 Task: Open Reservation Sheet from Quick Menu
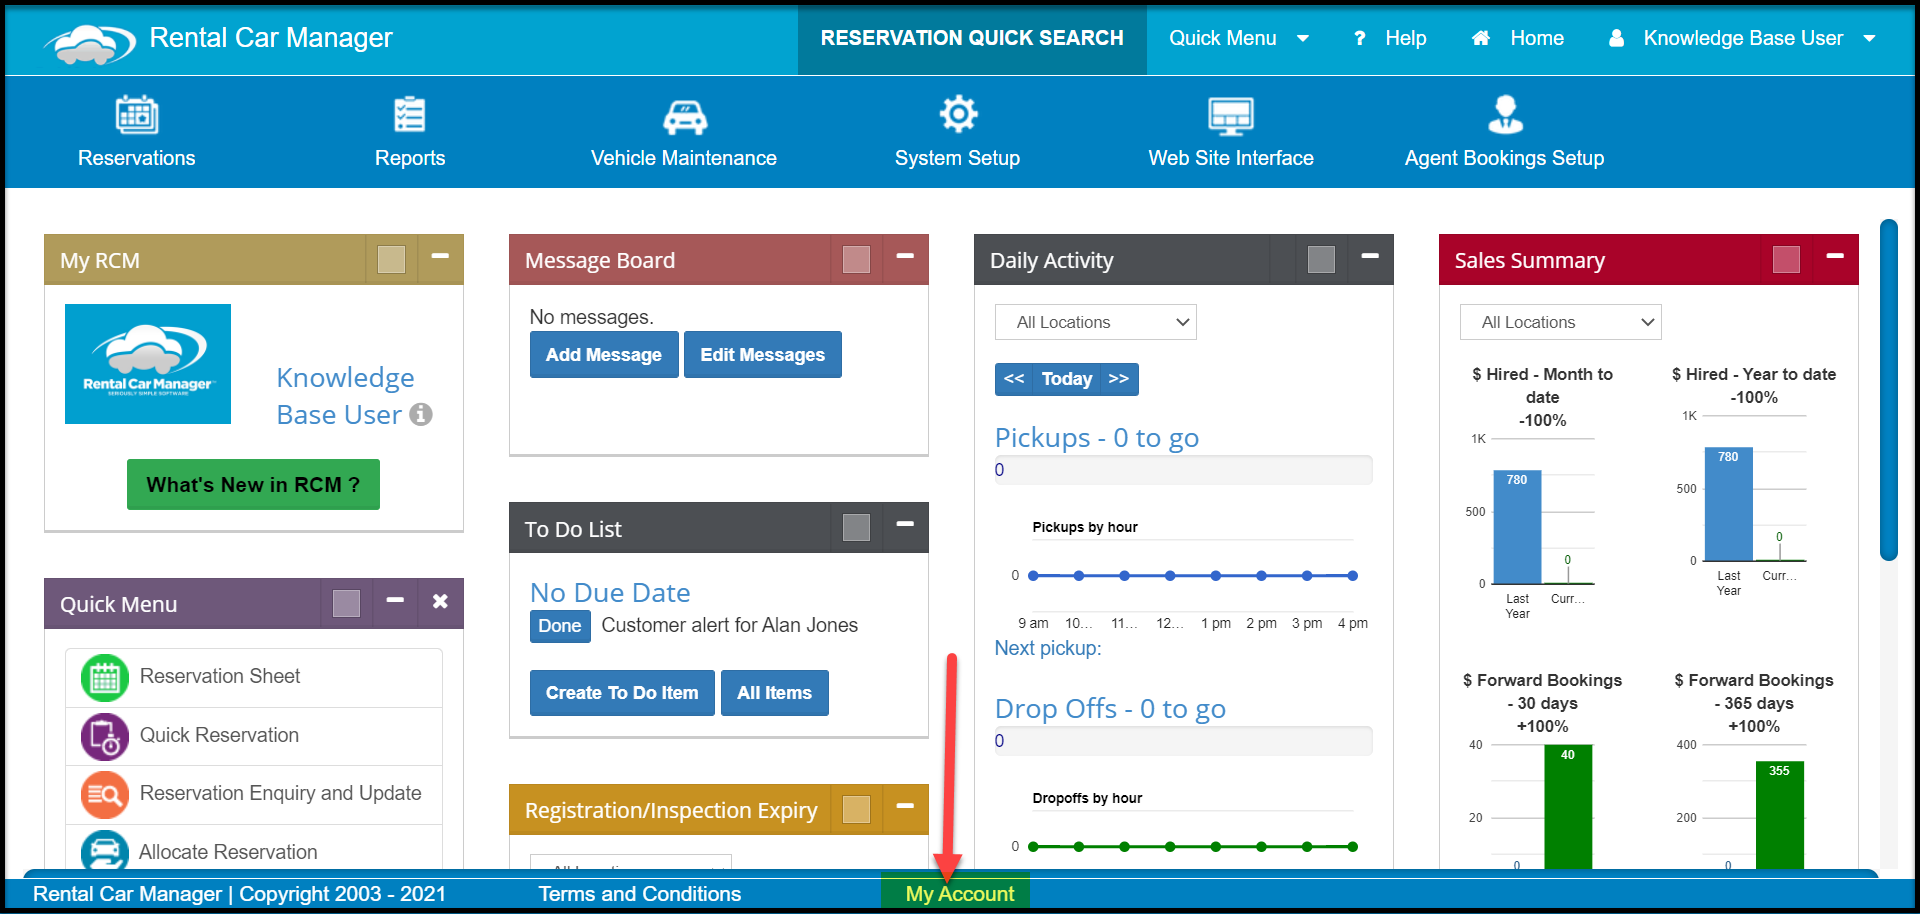[220, 676]
